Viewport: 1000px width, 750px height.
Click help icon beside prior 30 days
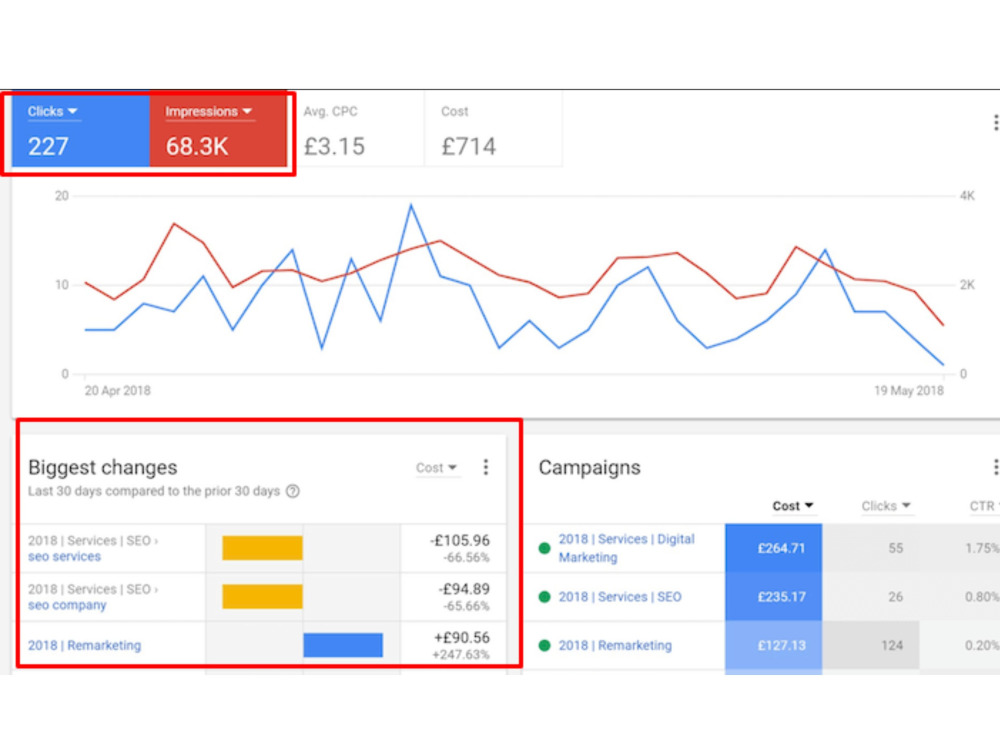click(293, 491)
